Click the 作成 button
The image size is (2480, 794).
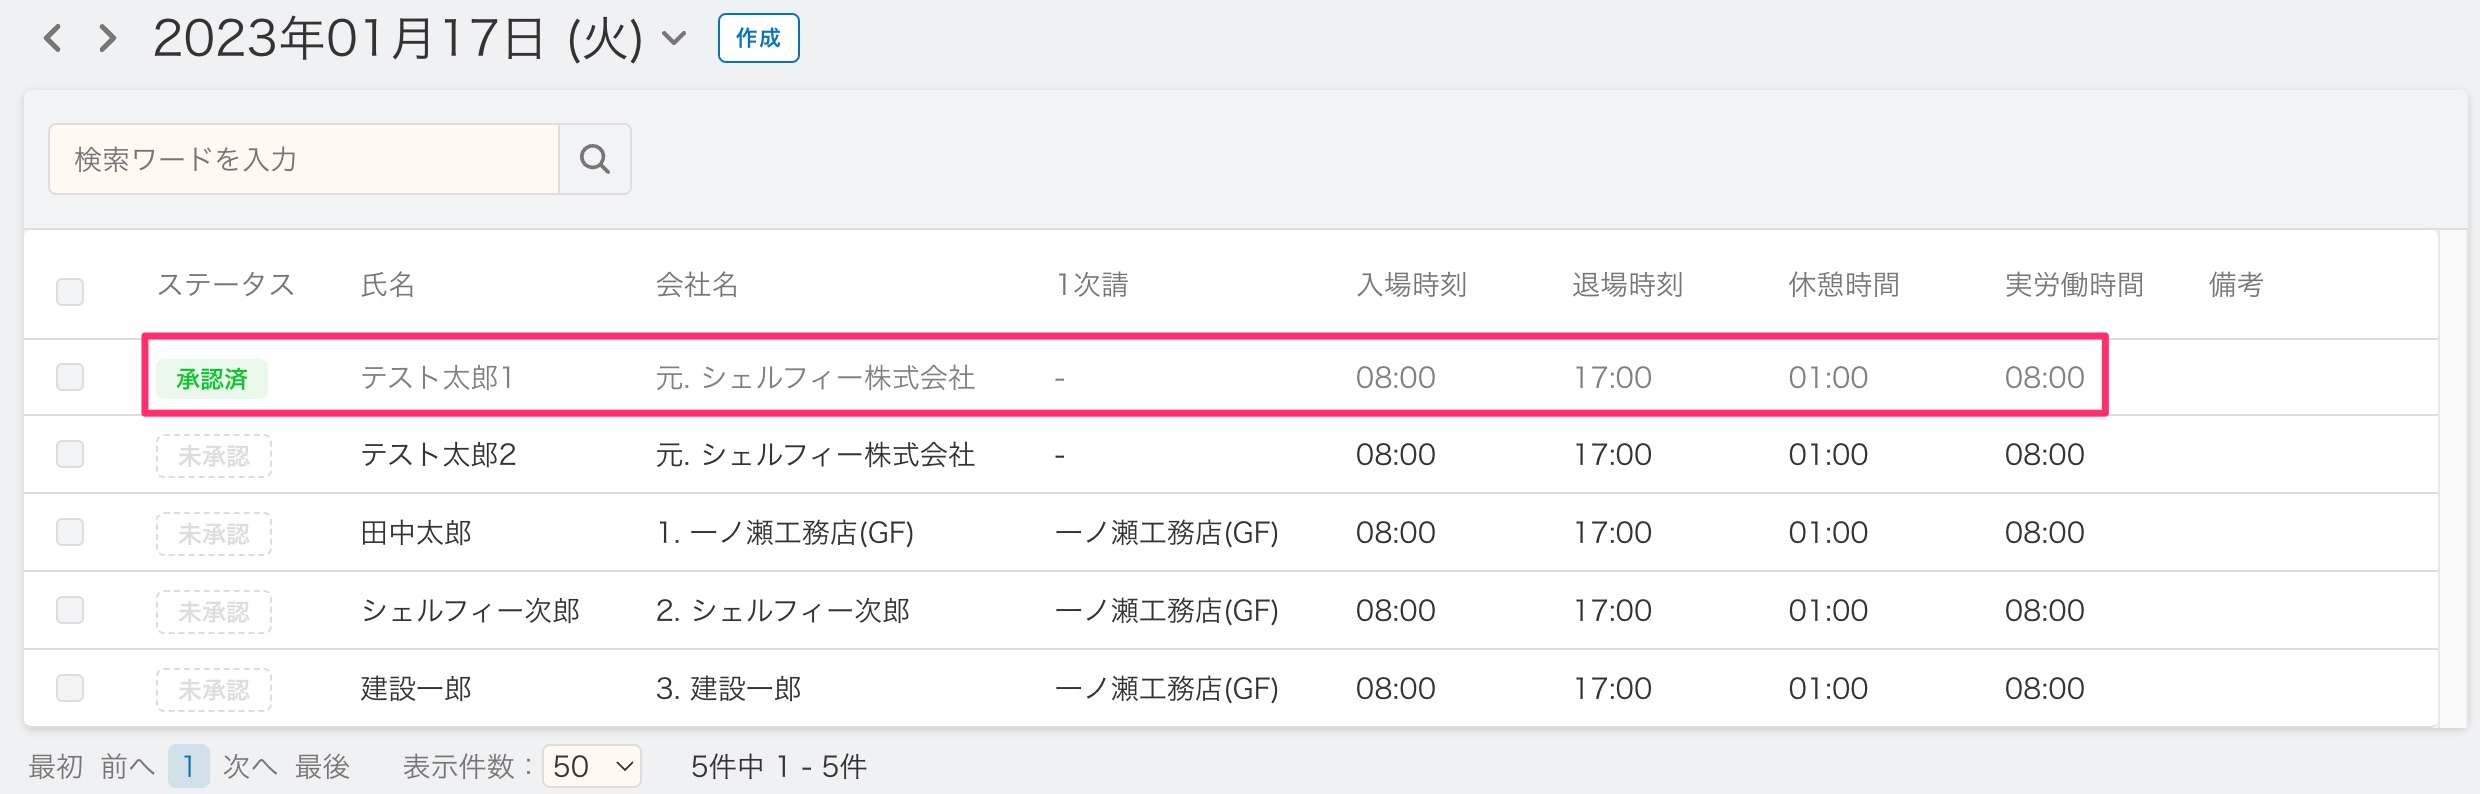(x=759, y=38)
